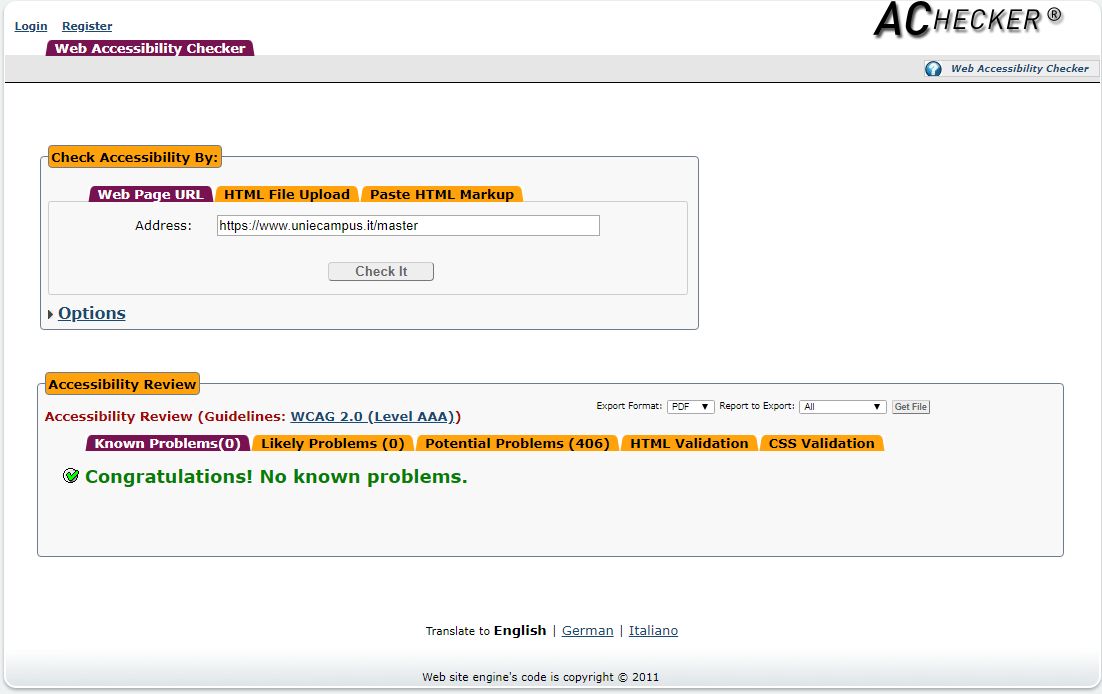This screenshot has width=1102, height=694.
Task: Select the Paste HTML Markup tab
Action: click(x=441, y=194)
